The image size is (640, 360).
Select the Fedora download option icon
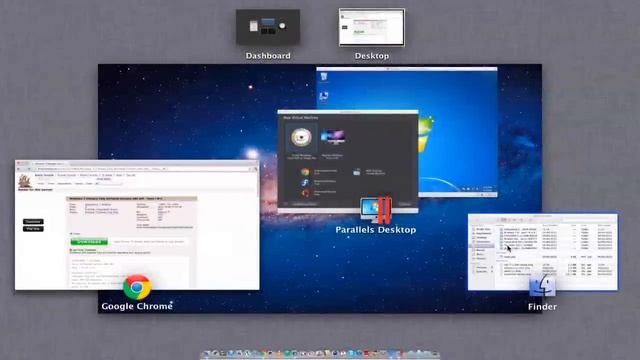(305, 183)
